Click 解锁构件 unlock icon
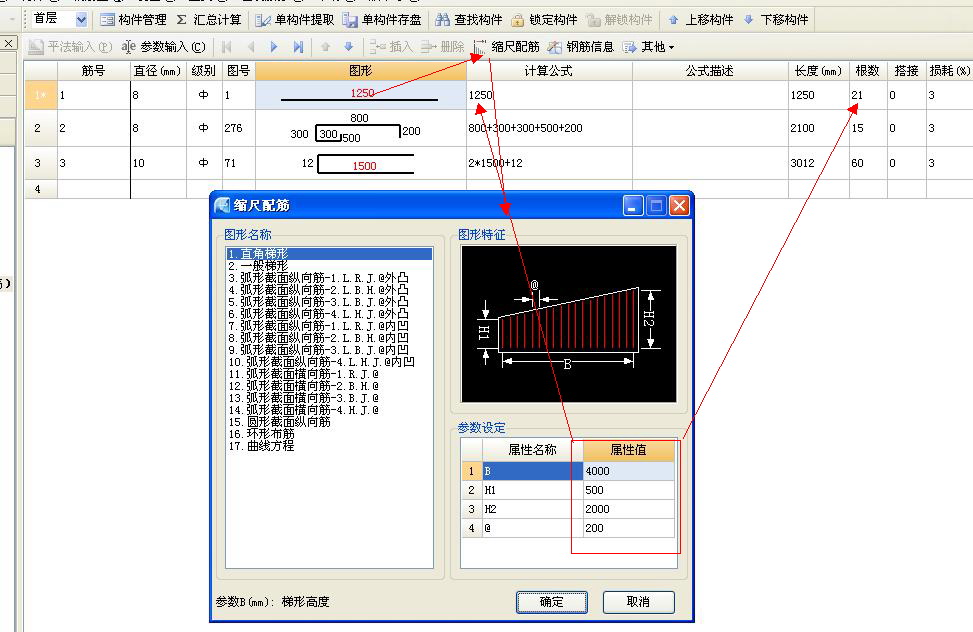The width and height of the screenshot is (973, 632). pyautogui.click(x=593, y=20)
